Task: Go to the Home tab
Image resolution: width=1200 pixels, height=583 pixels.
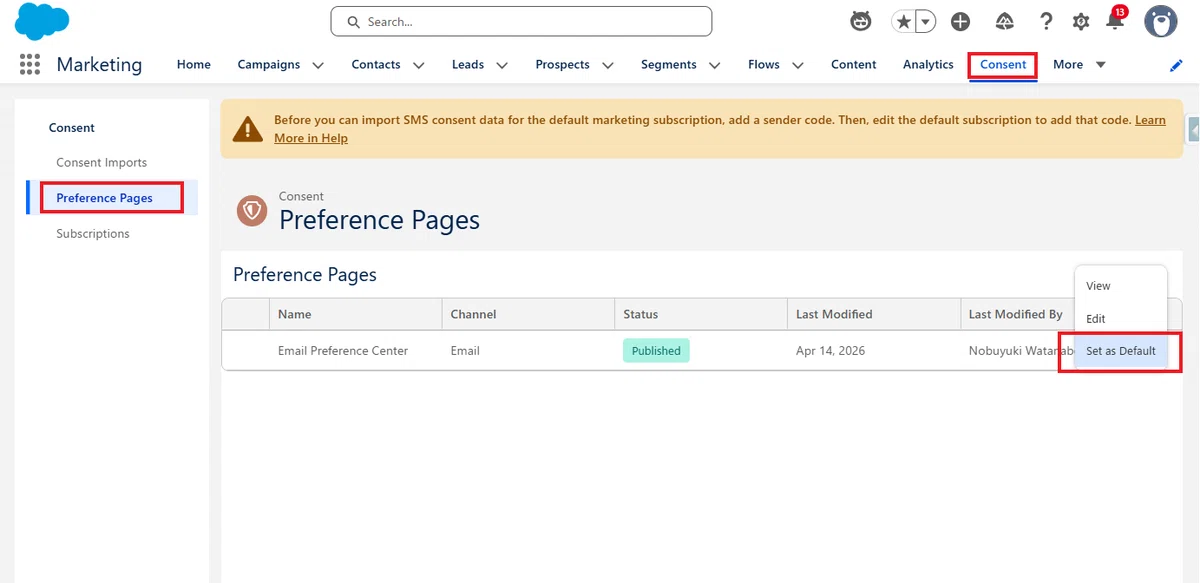Action: click(194, 64)
